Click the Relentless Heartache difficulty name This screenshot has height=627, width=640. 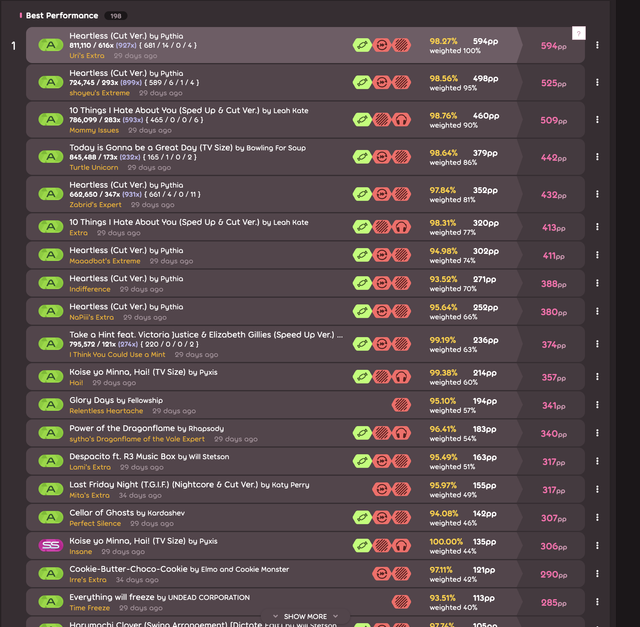[x=106, y=411]
